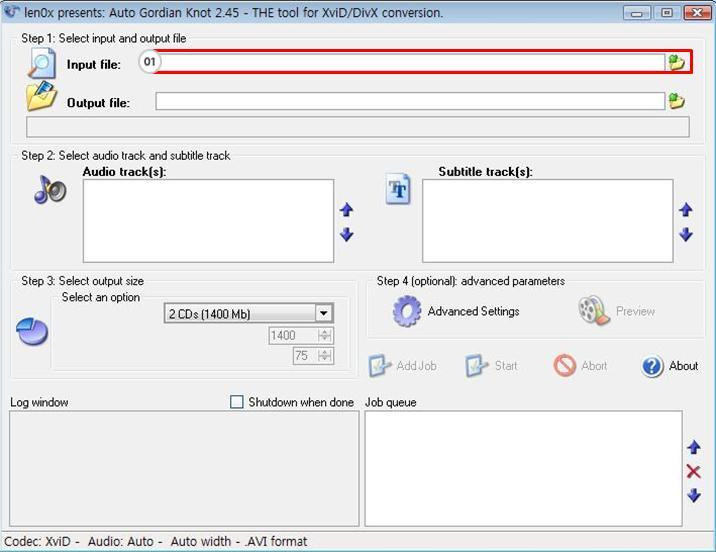Move subtitle track up with the arrow
This screenshot has width=716, height=552.
click(685, 210)
